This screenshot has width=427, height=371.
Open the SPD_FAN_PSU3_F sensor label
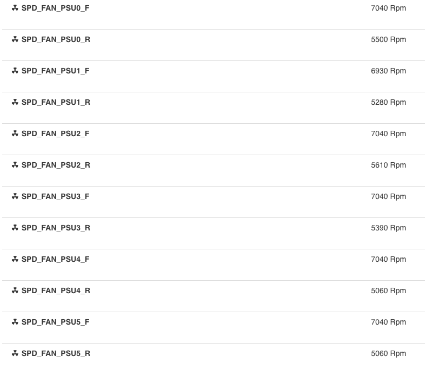pos(55,196)
